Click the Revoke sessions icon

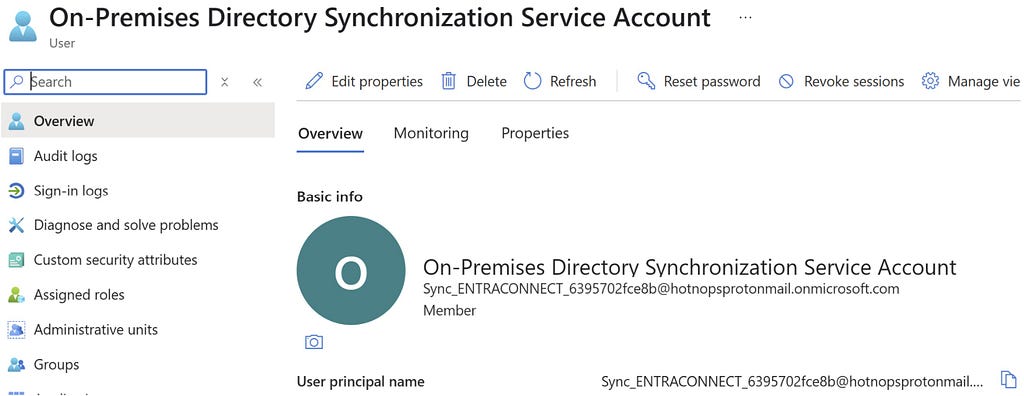click(x=786, y=82)
